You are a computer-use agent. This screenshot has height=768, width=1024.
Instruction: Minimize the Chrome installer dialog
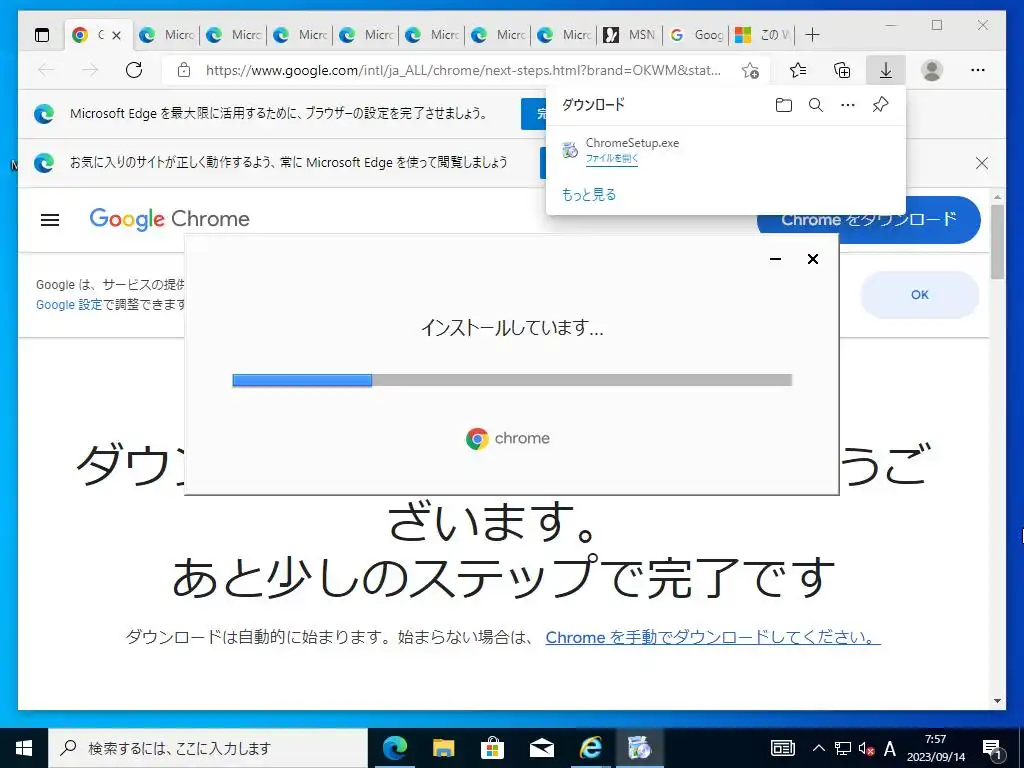[775, 259]
